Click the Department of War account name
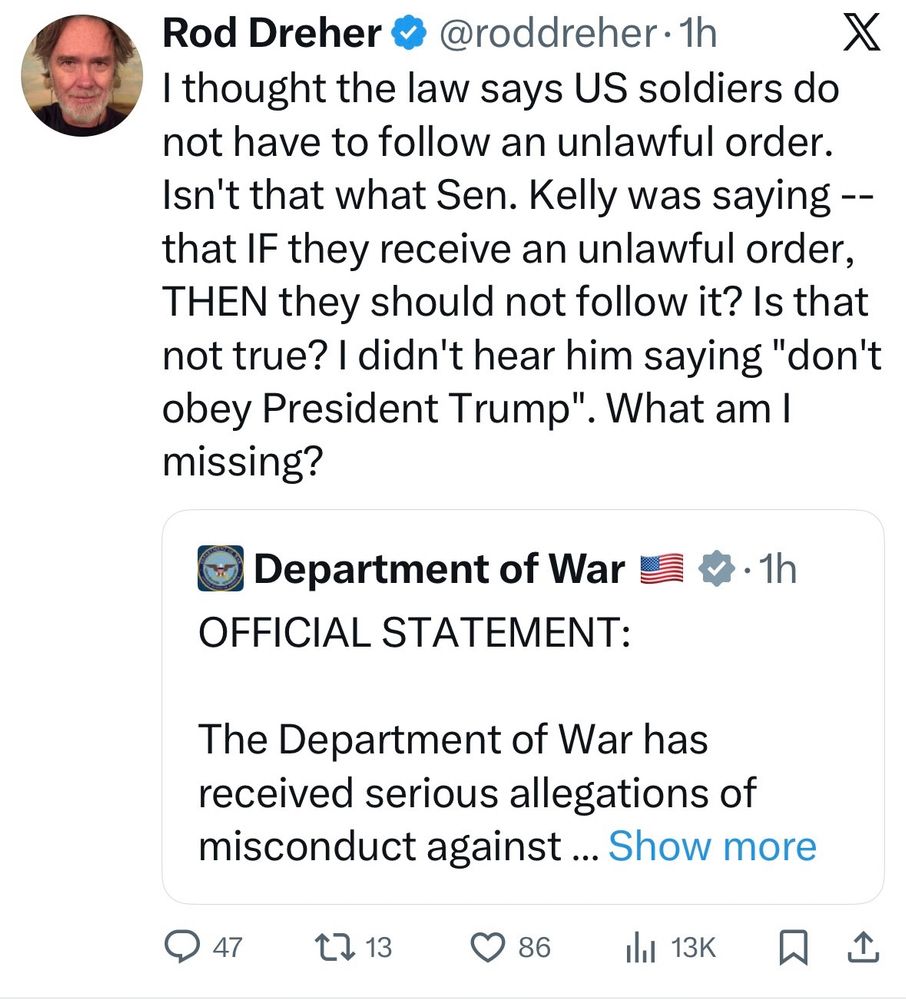The image size is (906, 1000). coord(439,570)
